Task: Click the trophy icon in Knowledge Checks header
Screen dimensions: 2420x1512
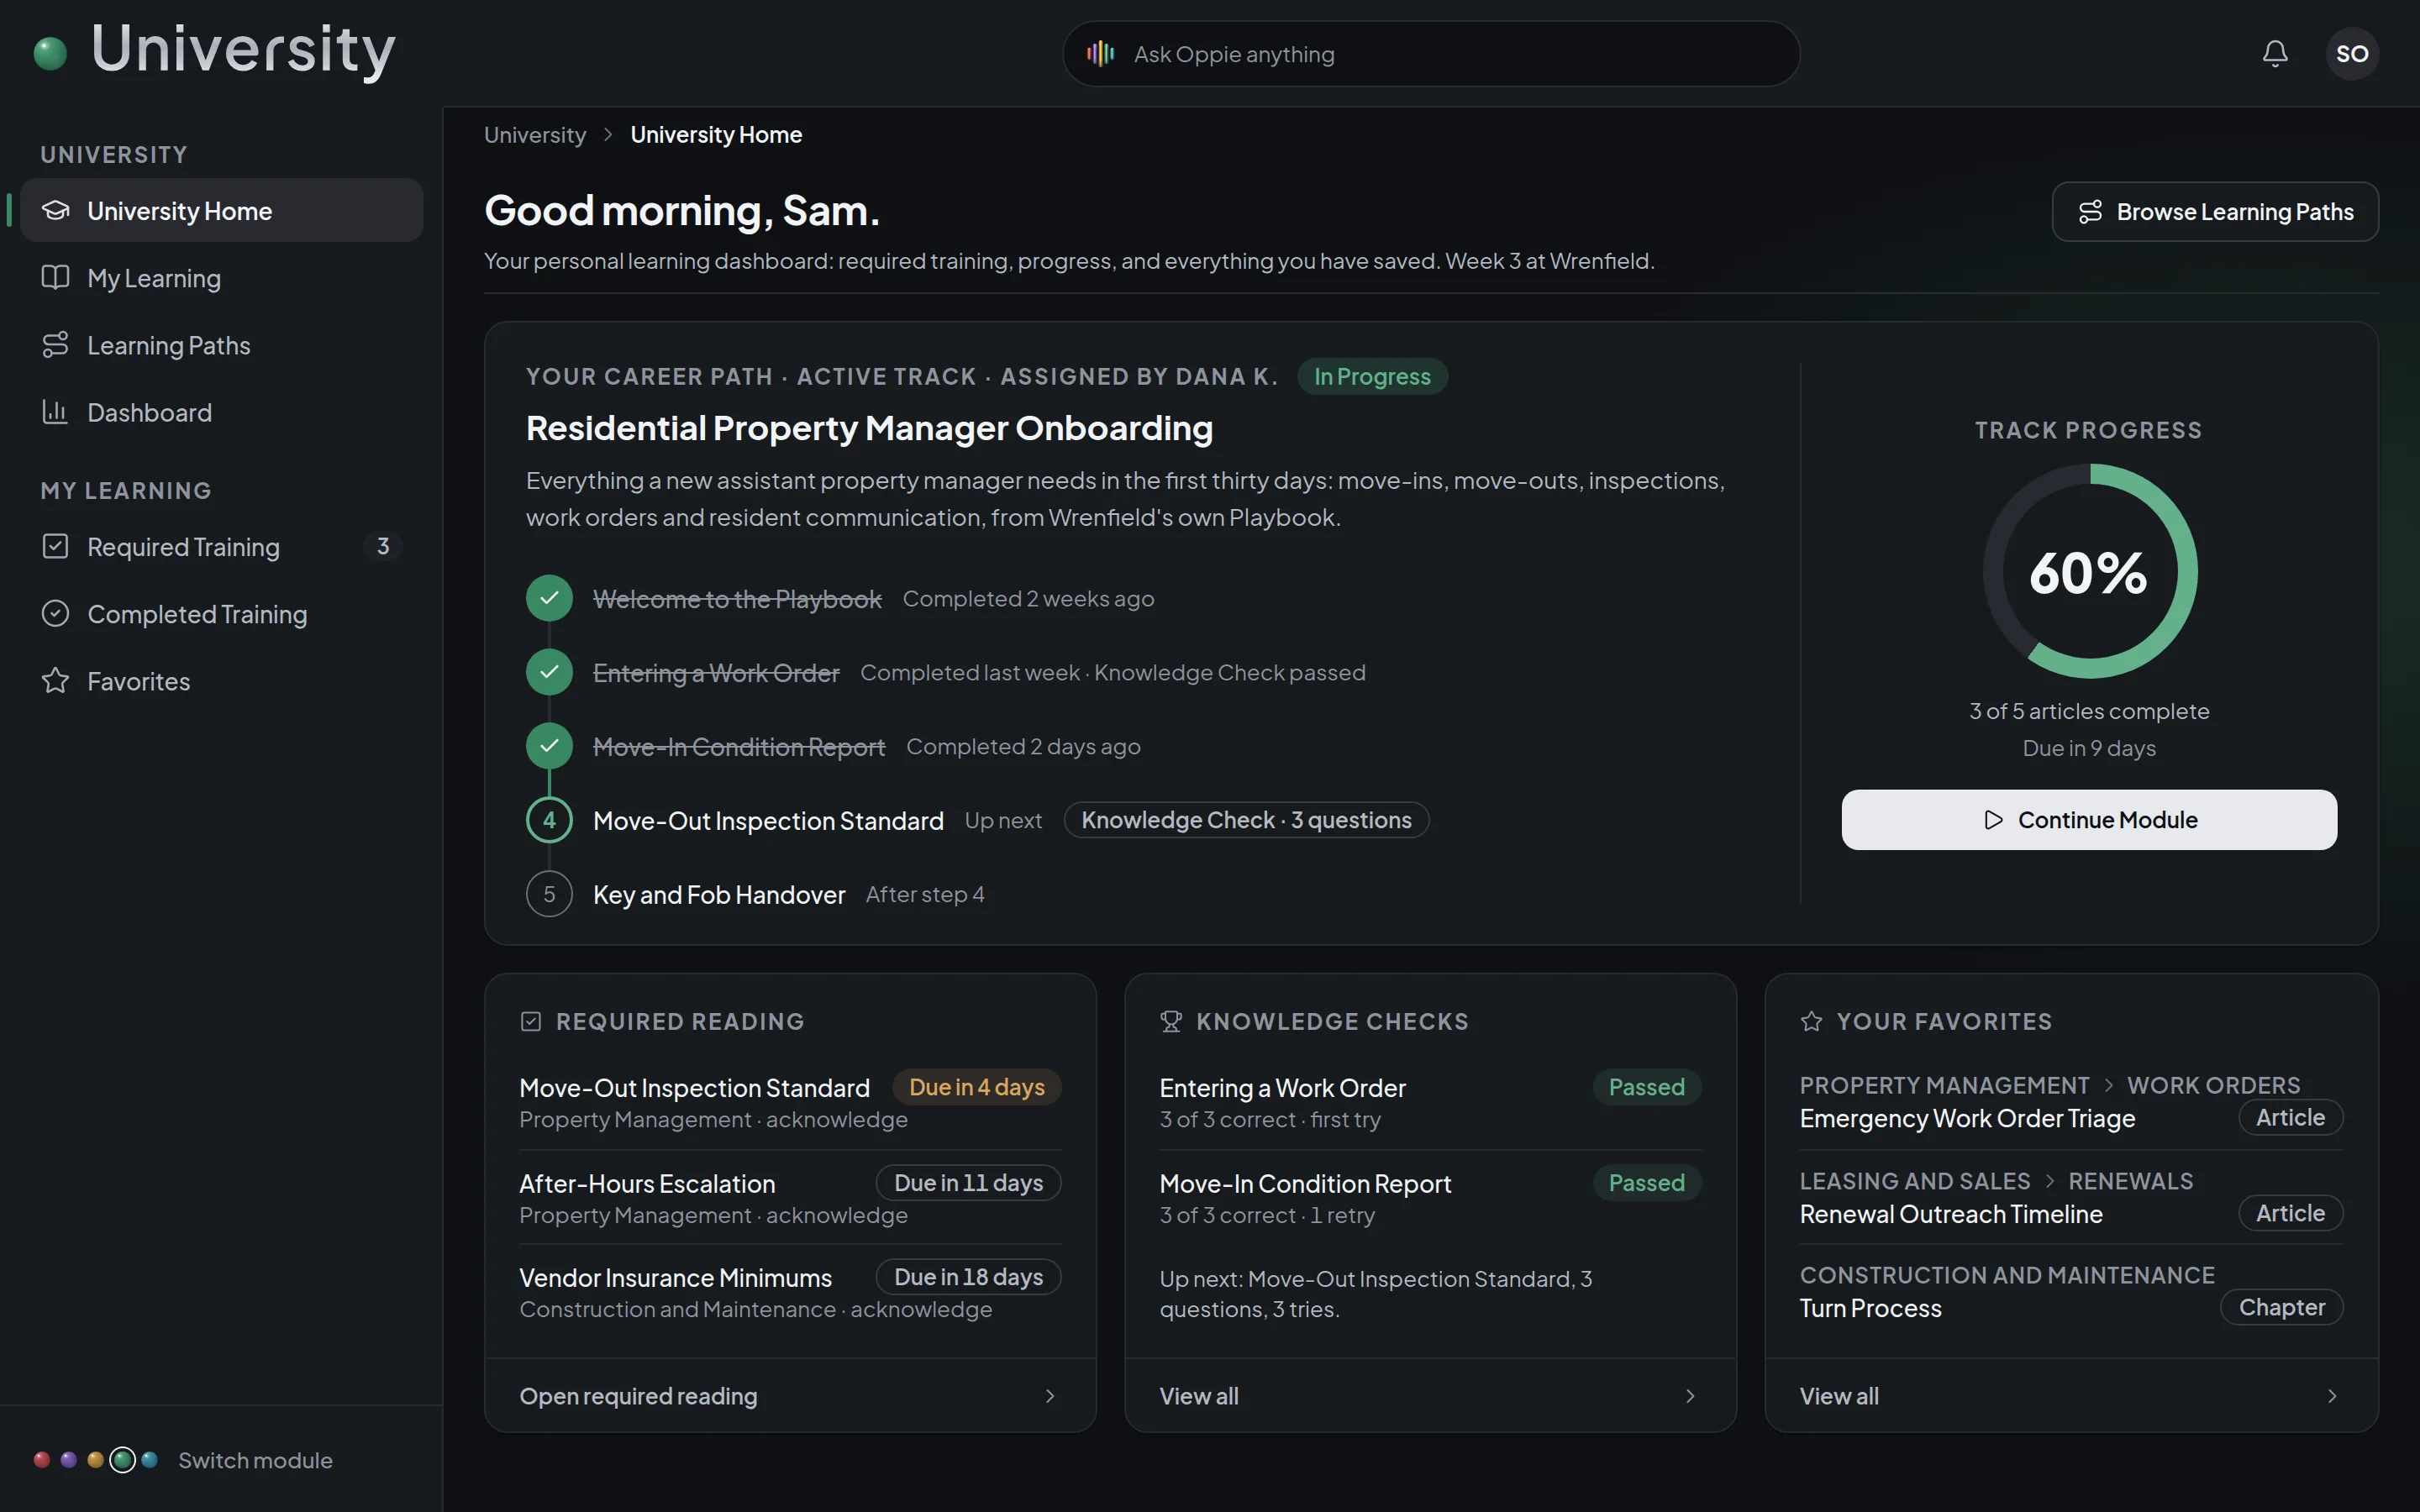Action: tap(1171, 1021)
